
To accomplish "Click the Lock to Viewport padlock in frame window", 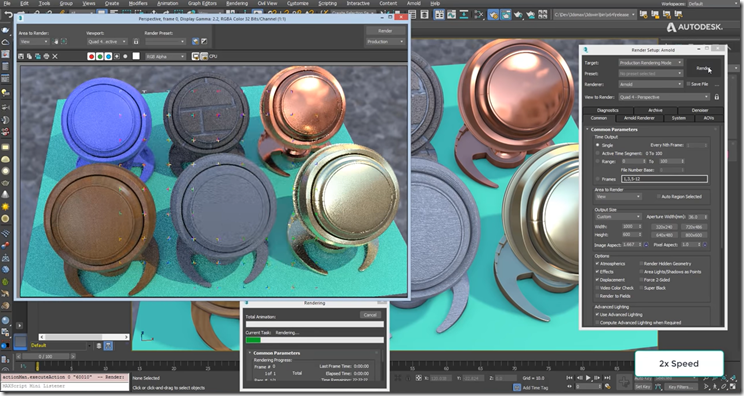I will point(136,42).
